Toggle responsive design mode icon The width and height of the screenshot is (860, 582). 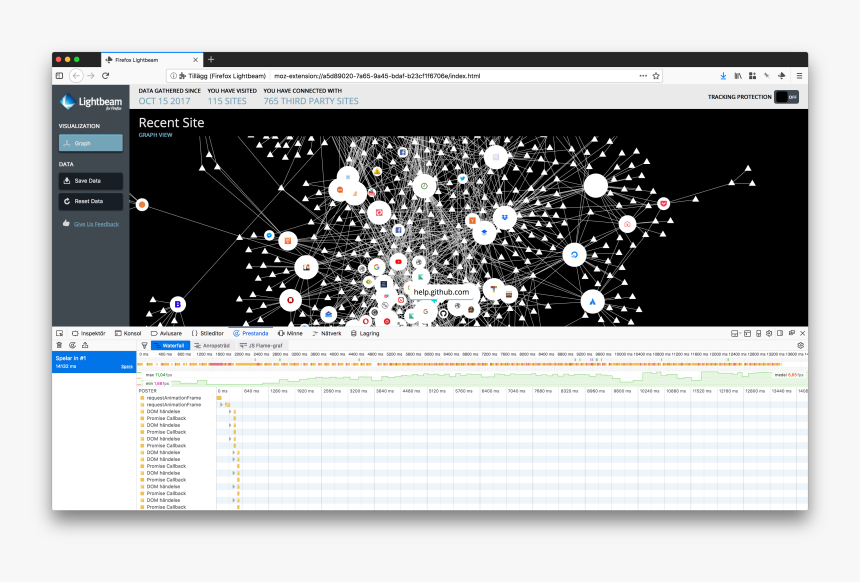758,333
